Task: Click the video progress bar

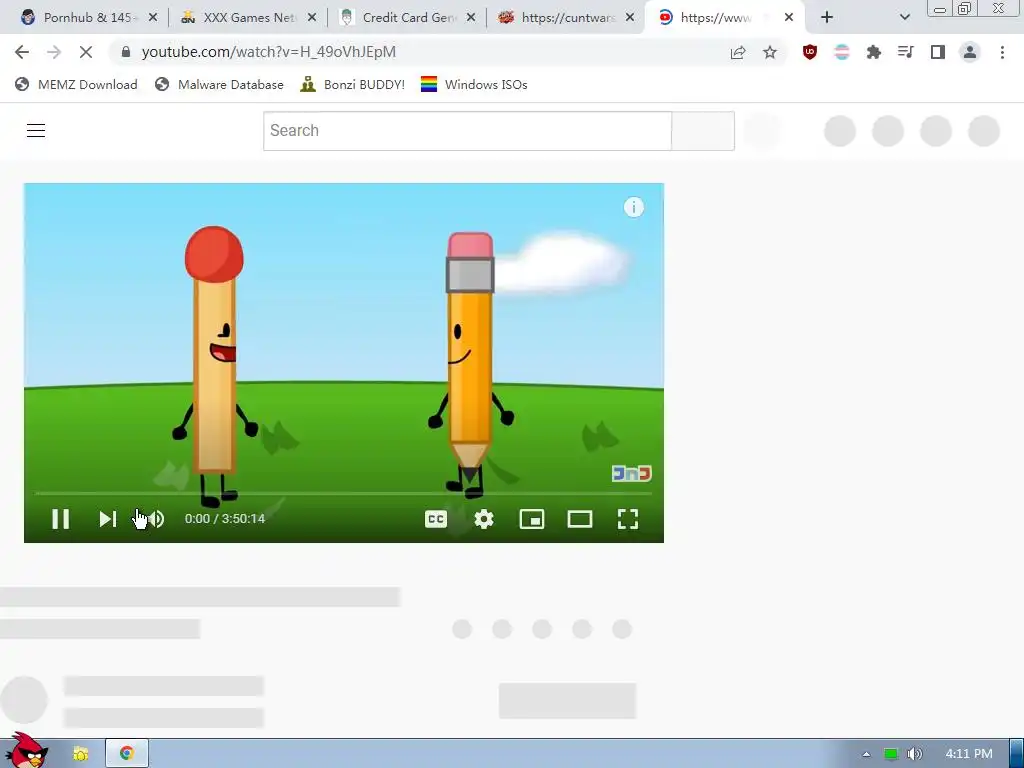Action: 344,494
